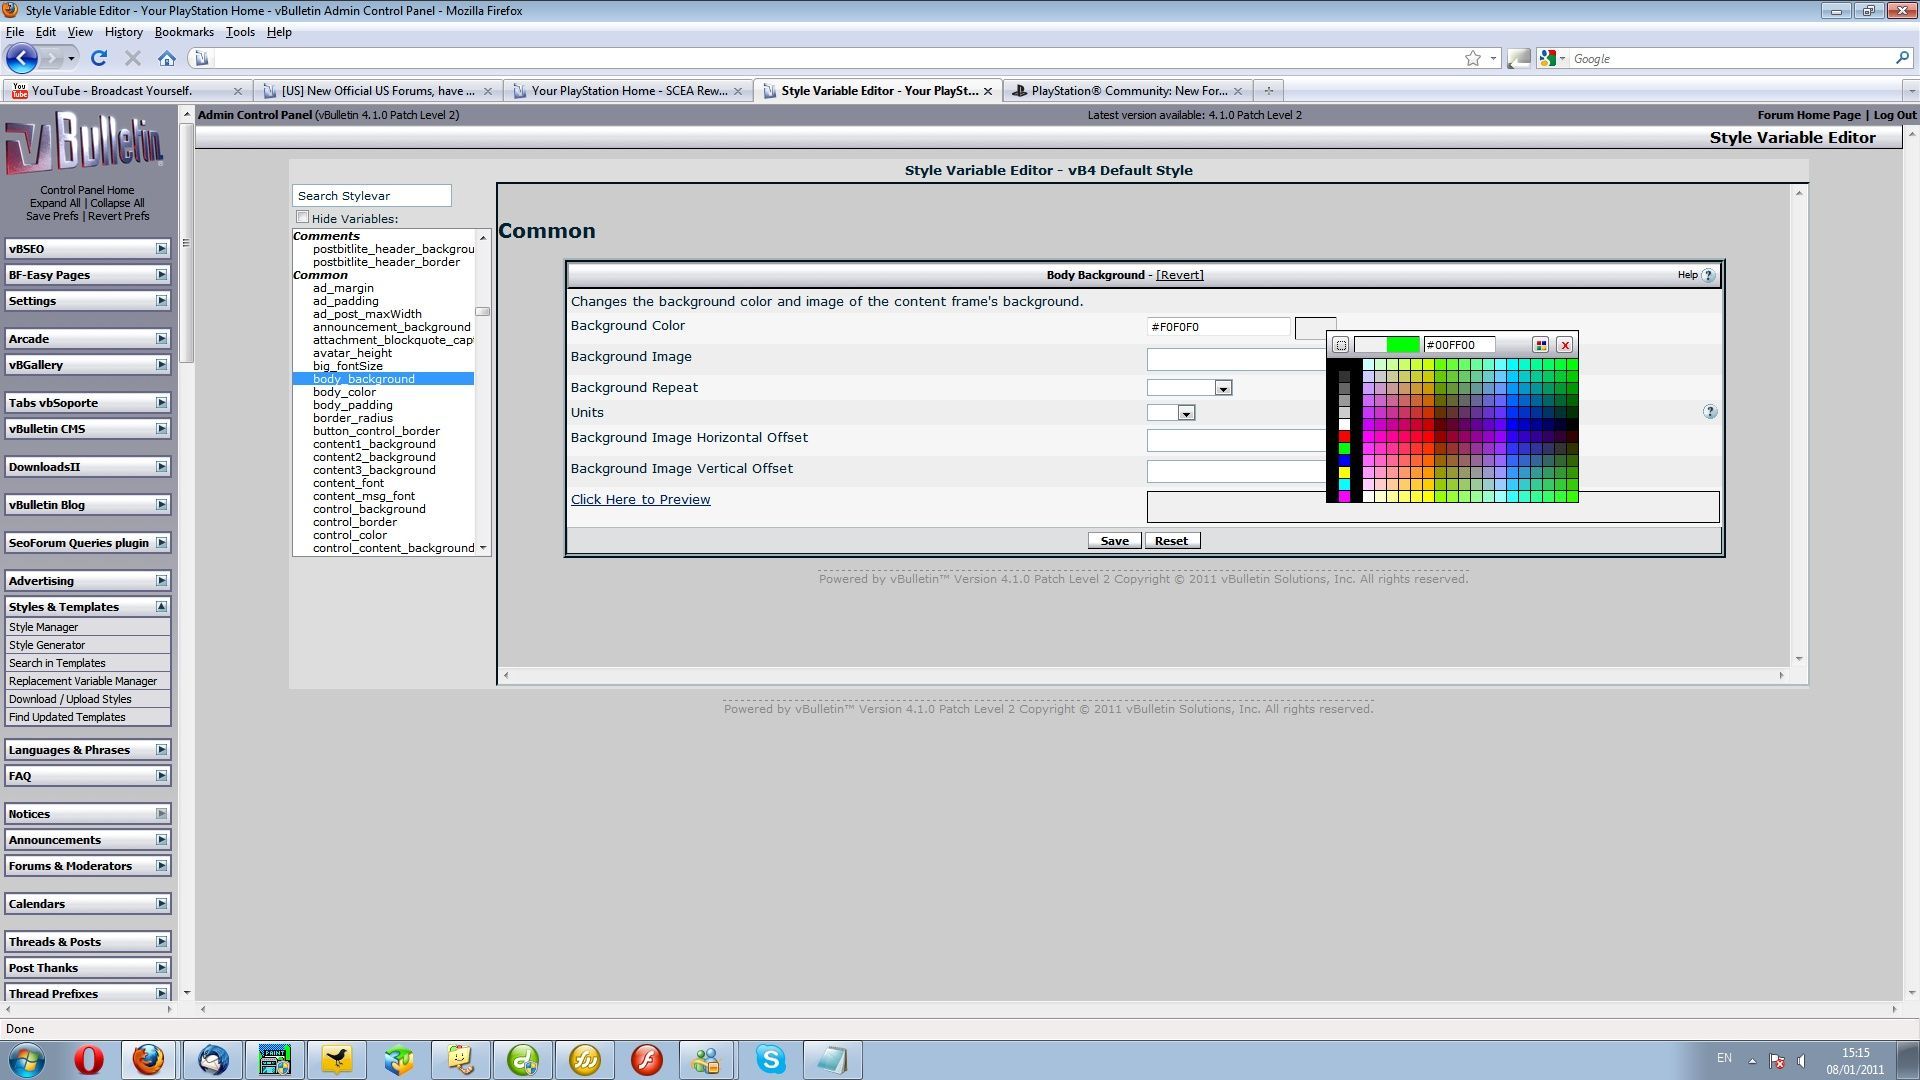This screenshot has height=1080, width=1920.
Task: Open the Windows Start menu
Action: point(27,1059)
